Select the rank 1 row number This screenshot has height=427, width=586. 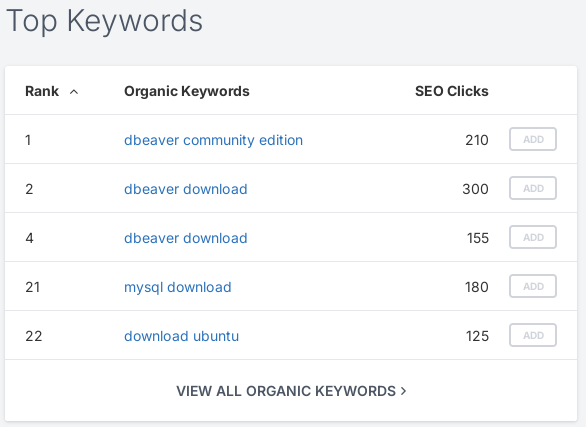click(x=28, y=140)
